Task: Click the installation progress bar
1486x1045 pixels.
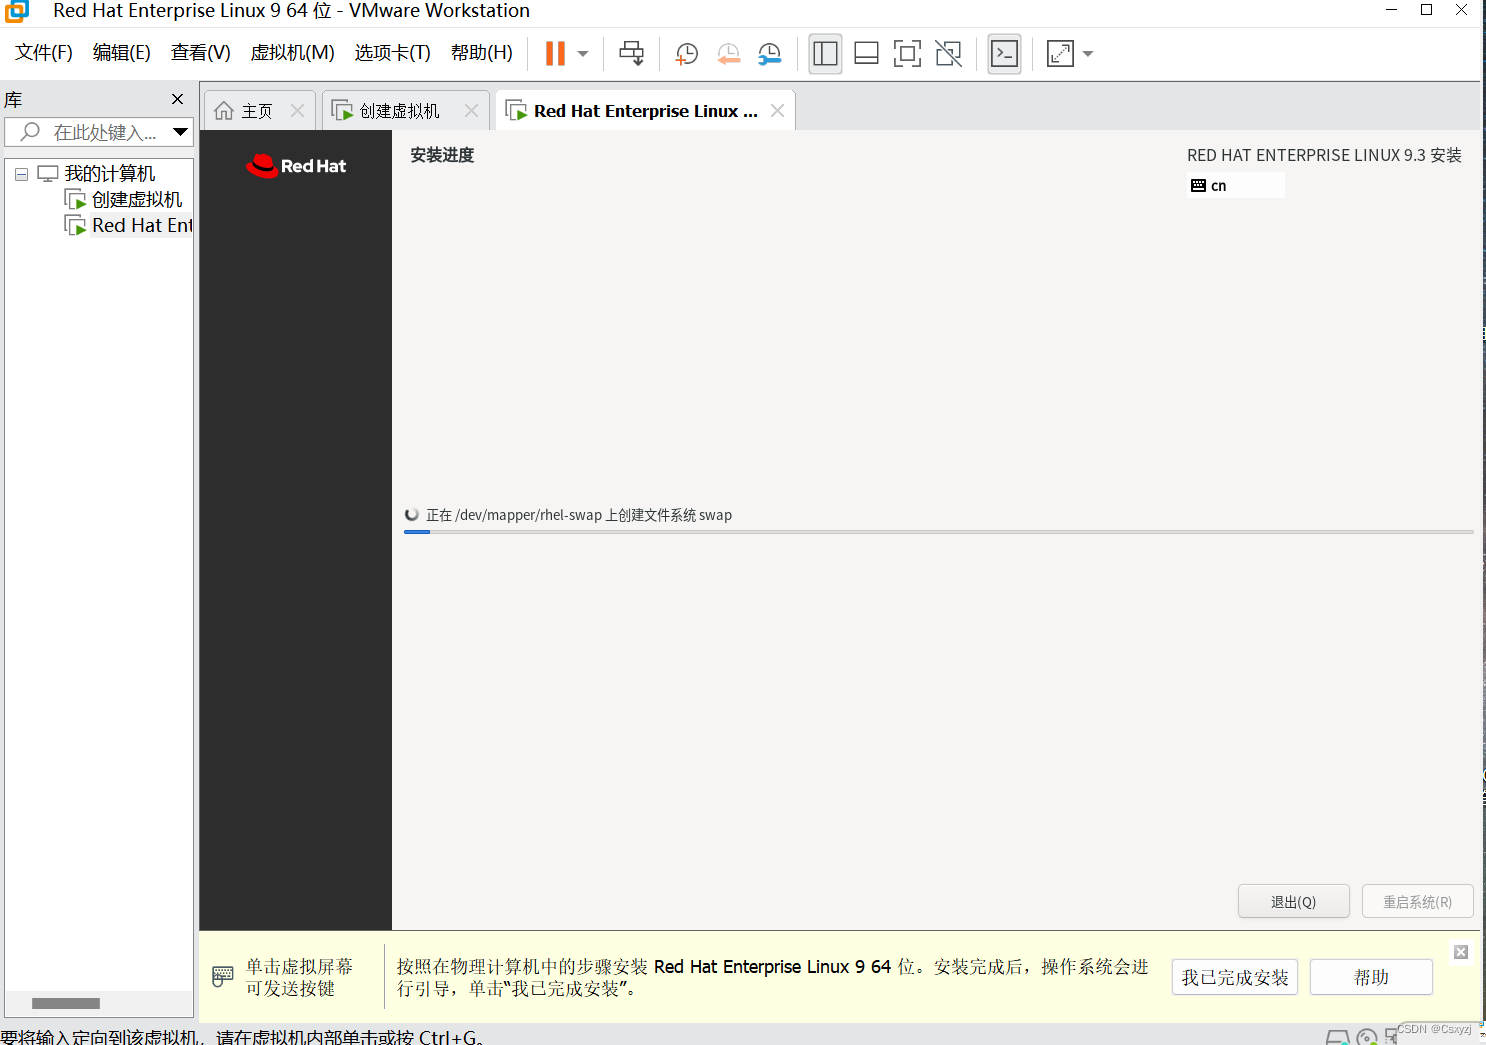Action: (x=938, y=532)
